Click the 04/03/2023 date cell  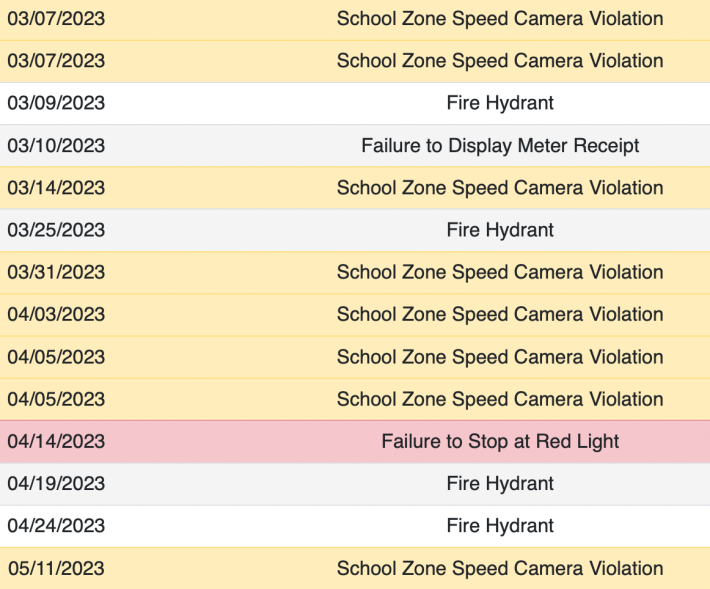coord(56,315)
